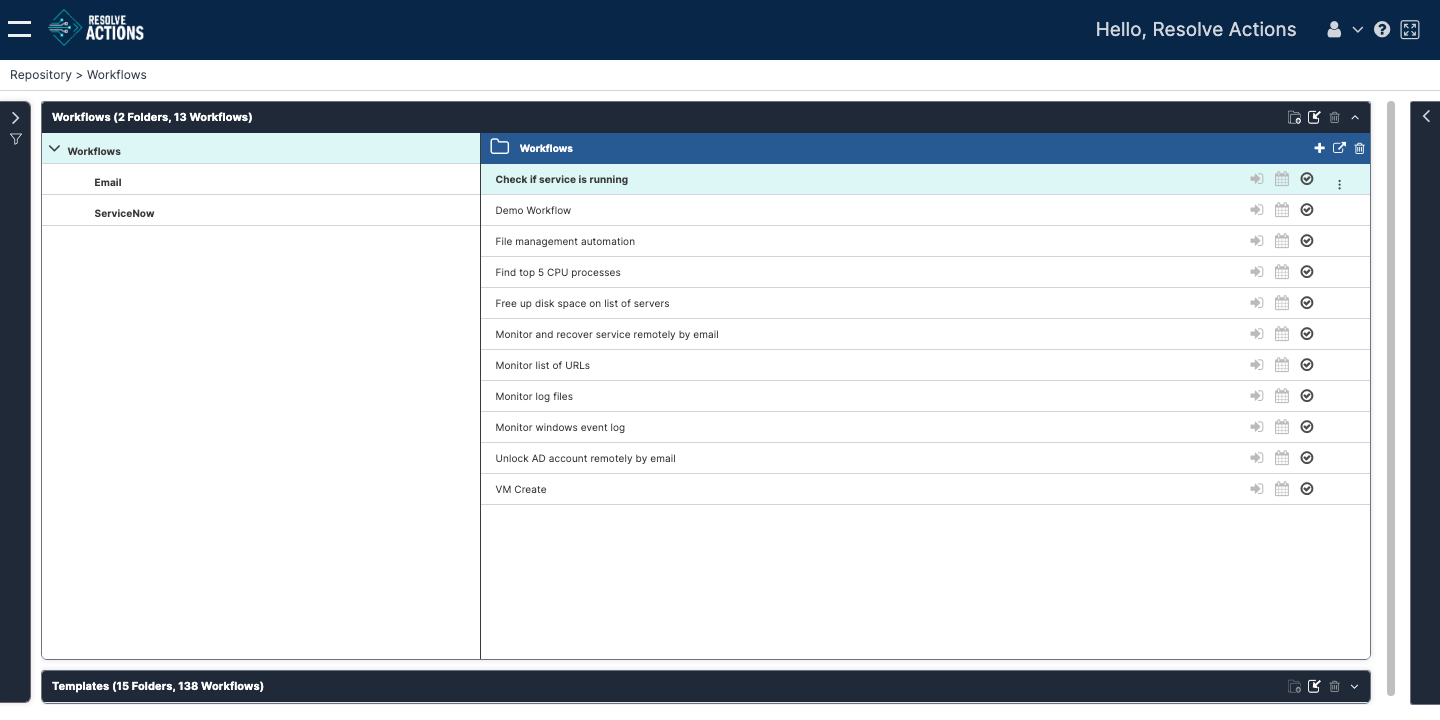Open schedule calendar for Unlock AD account row
This screenshot has width=1440, height=720.
point(1282,458)
